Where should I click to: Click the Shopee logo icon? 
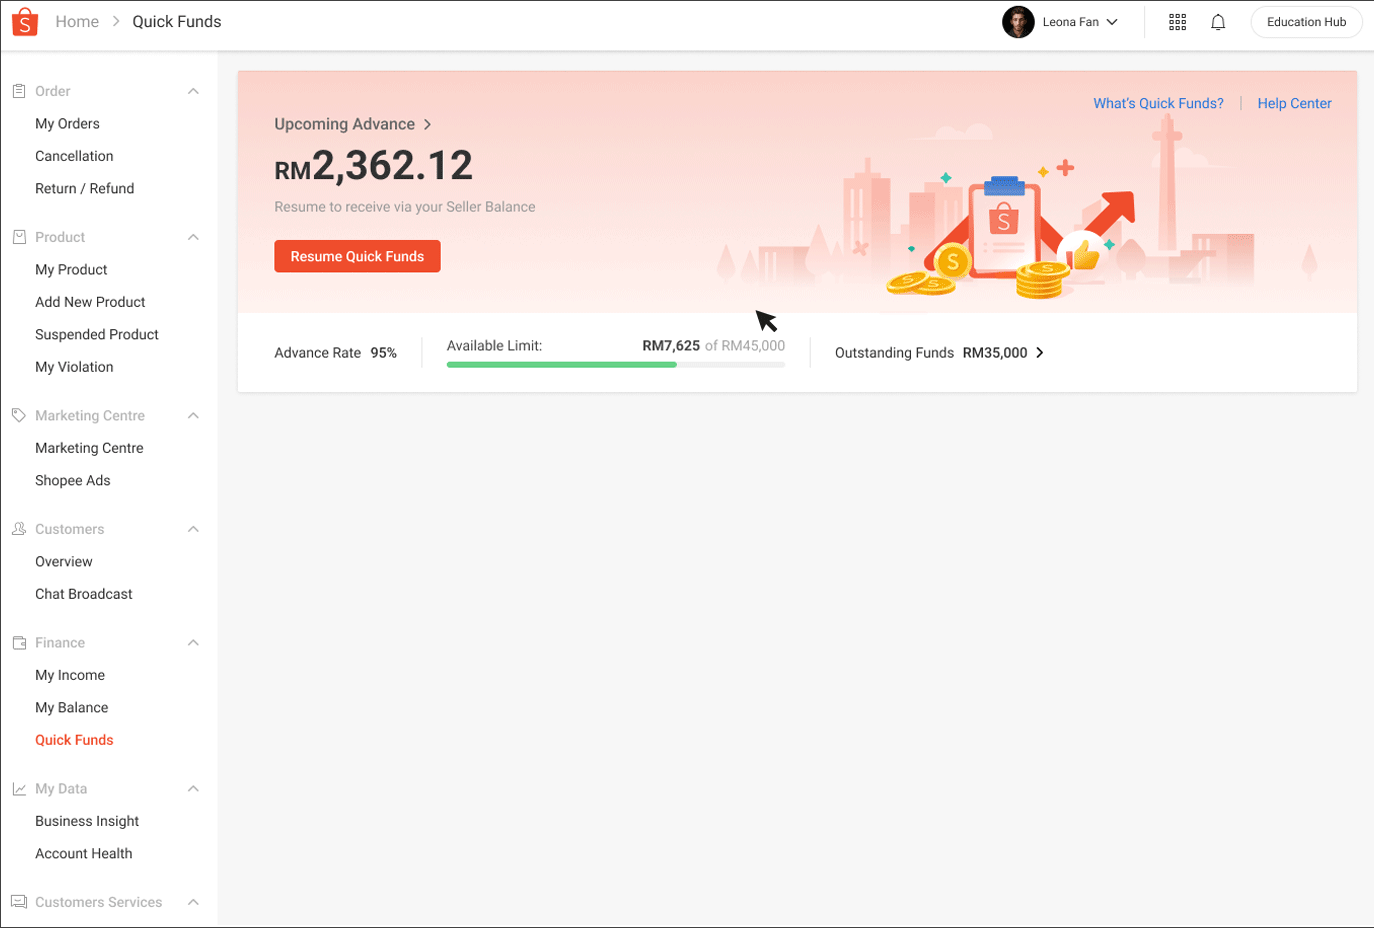click(25, 22)
